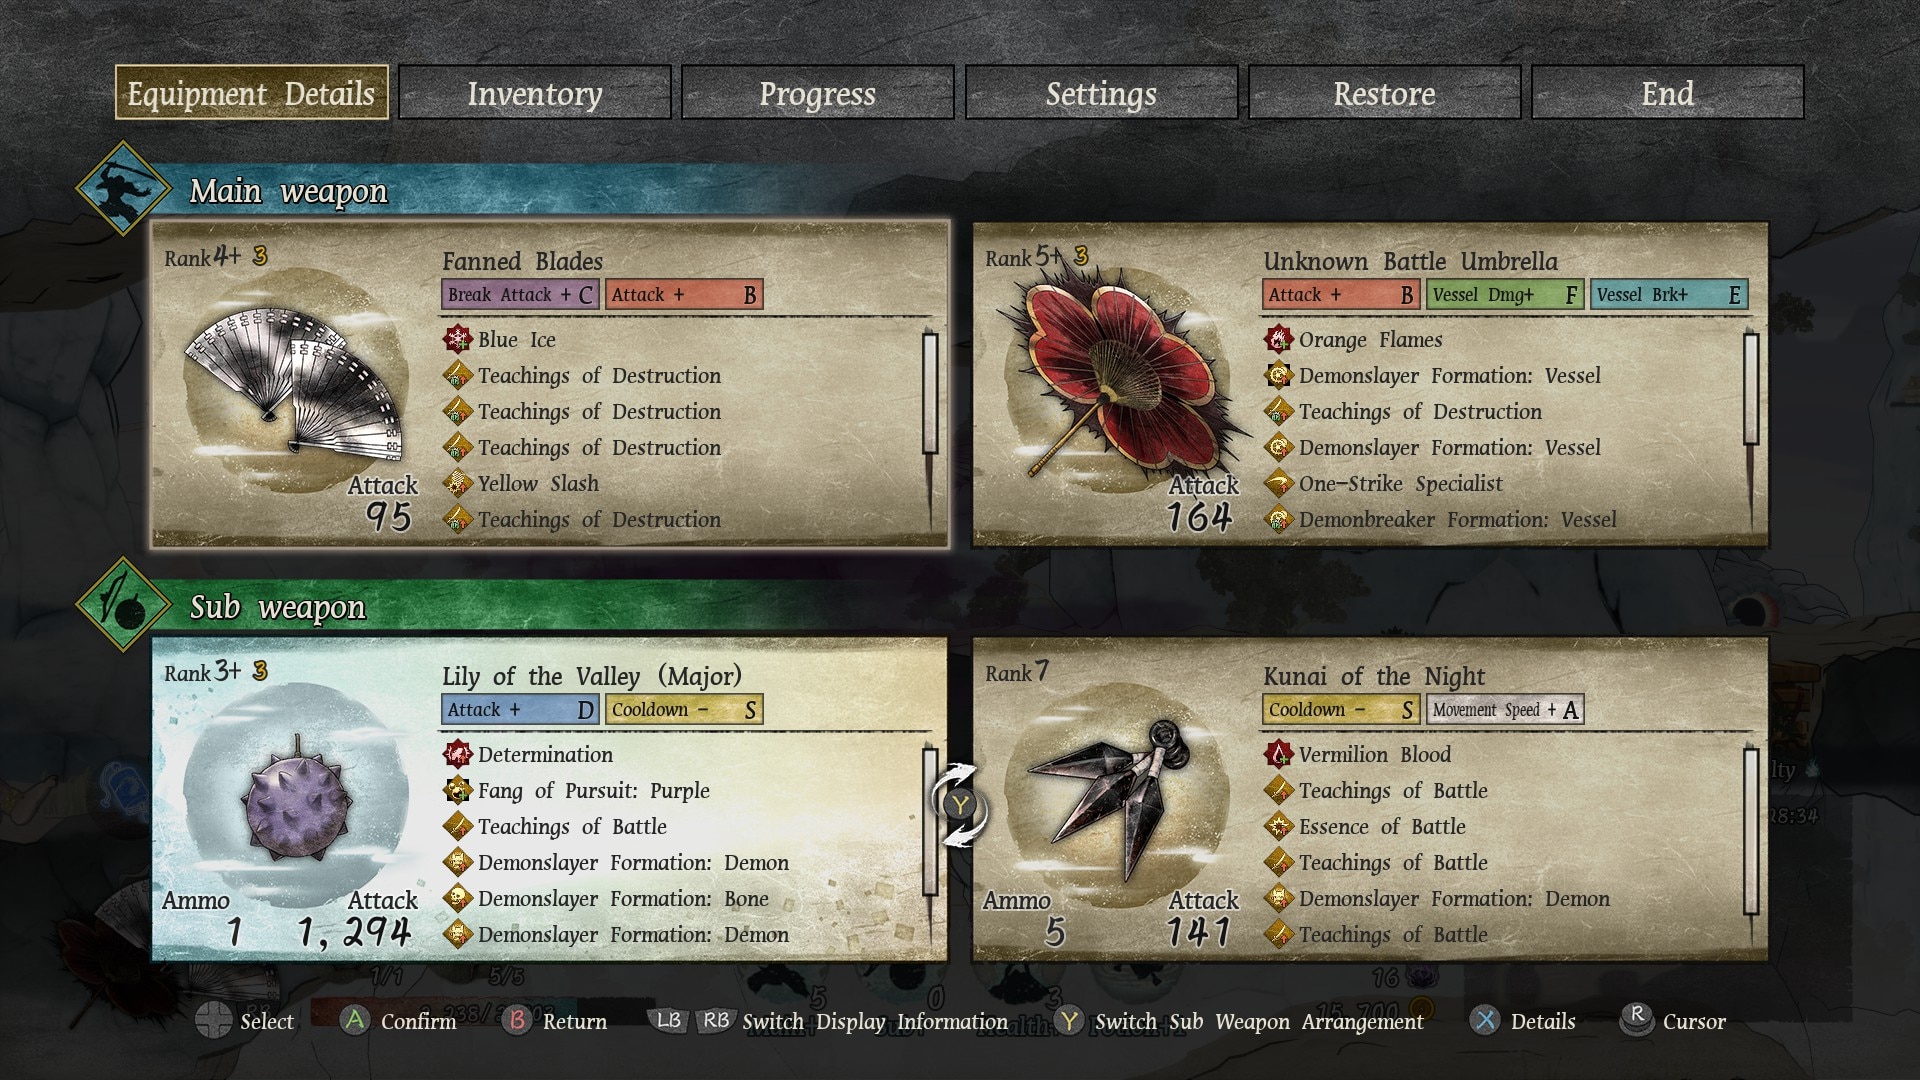Open the Inventory tab
The height and width of the screenshot is (1080, 1920).
click(535, 93)
